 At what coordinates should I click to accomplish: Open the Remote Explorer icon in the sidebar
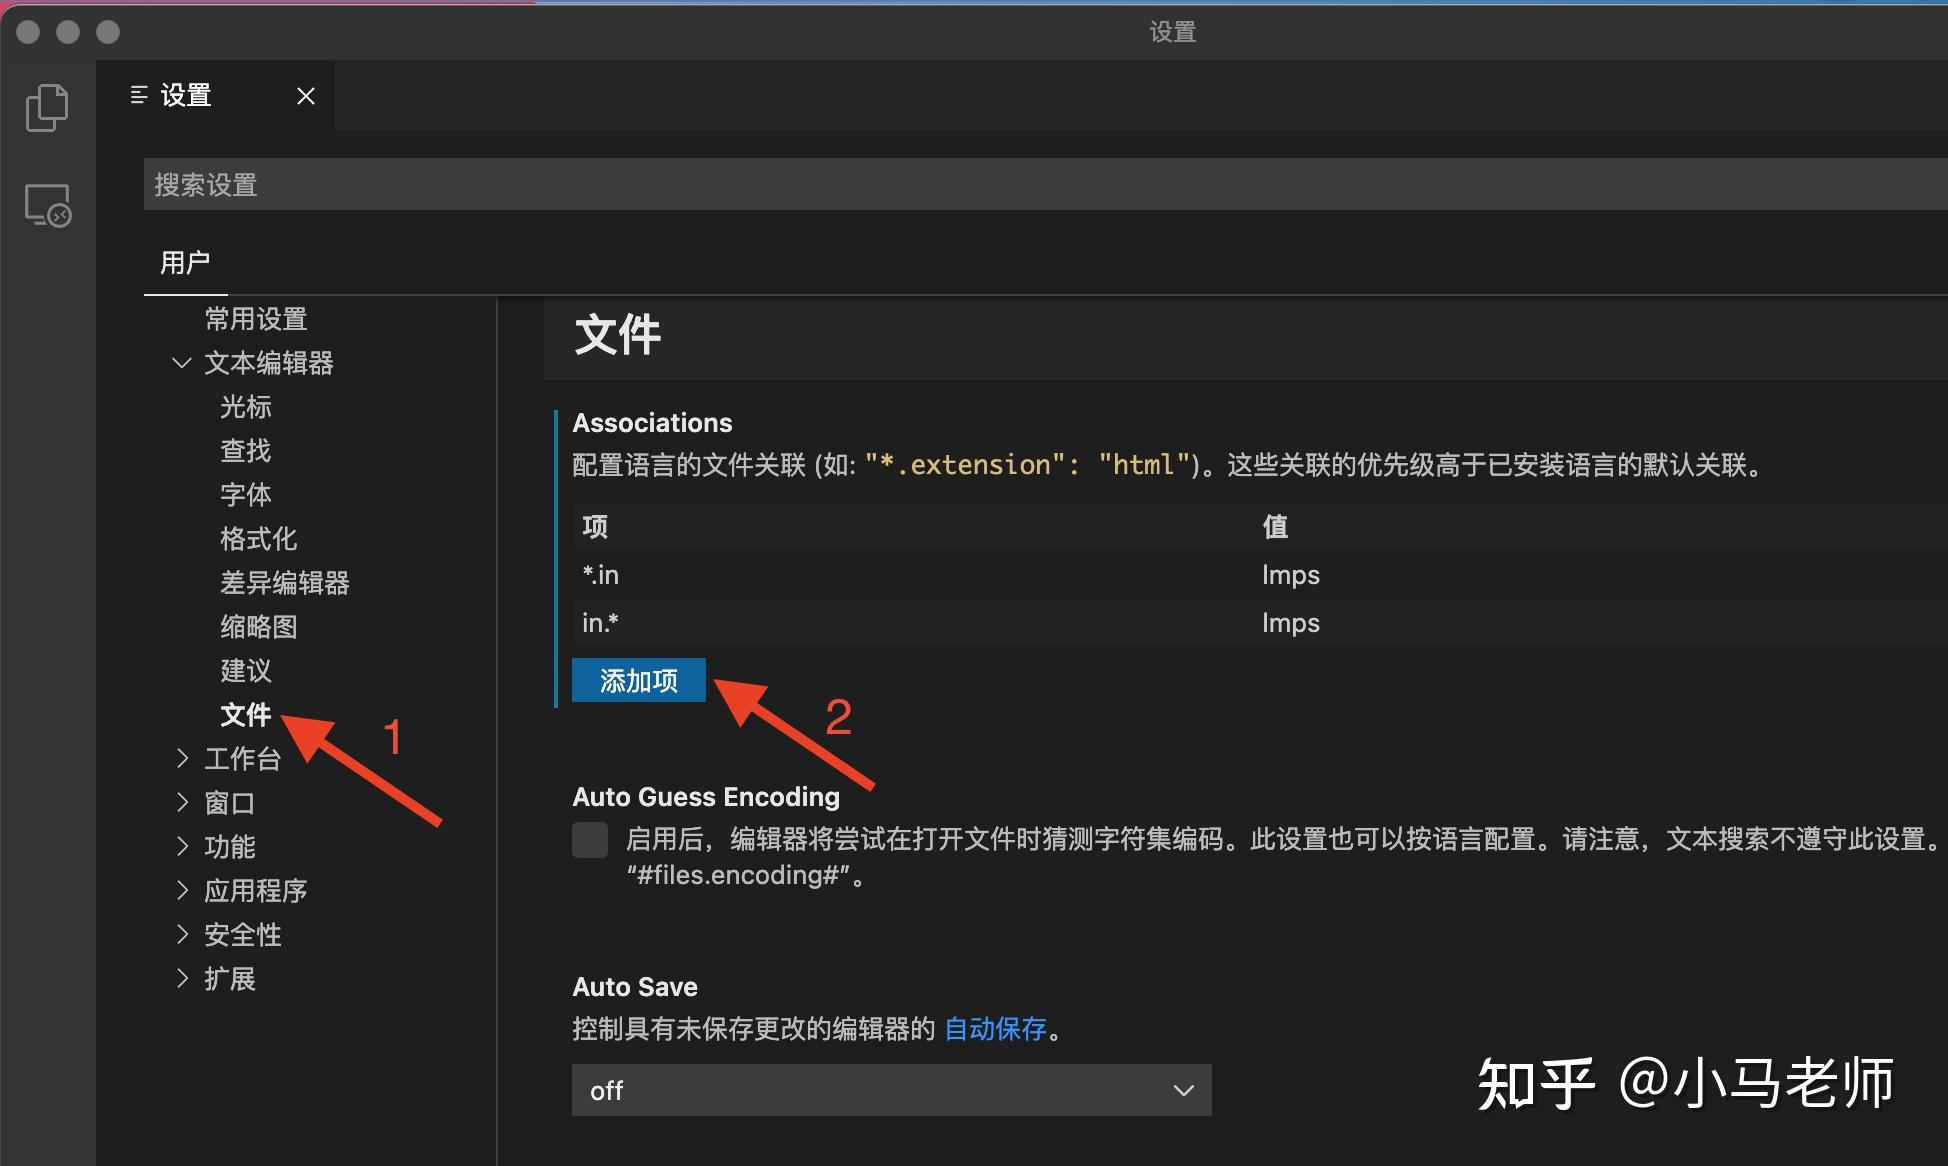tap(47, 204)
